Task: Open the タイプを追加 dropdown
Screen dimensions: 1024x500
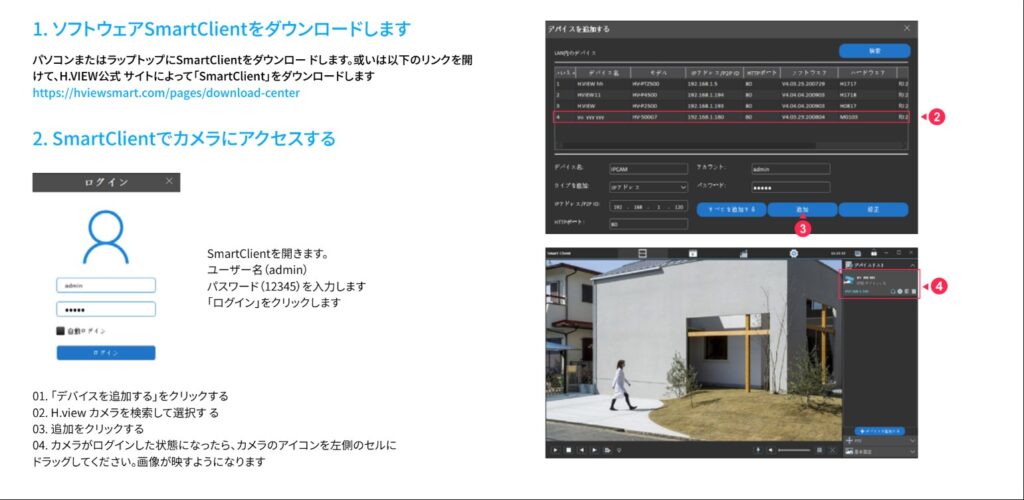Action: click(x=648, y=187)
